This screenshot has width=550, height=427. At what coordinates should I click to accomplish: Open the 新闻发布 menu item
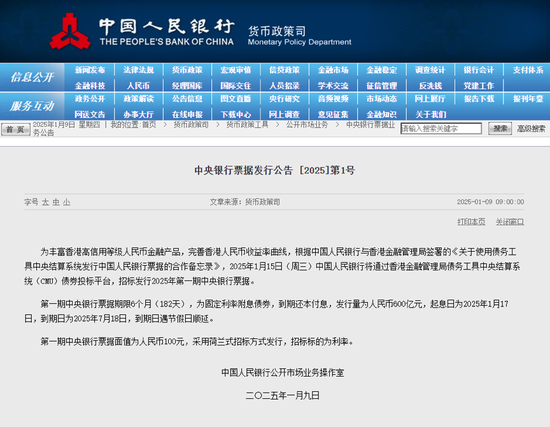[90, 70]
